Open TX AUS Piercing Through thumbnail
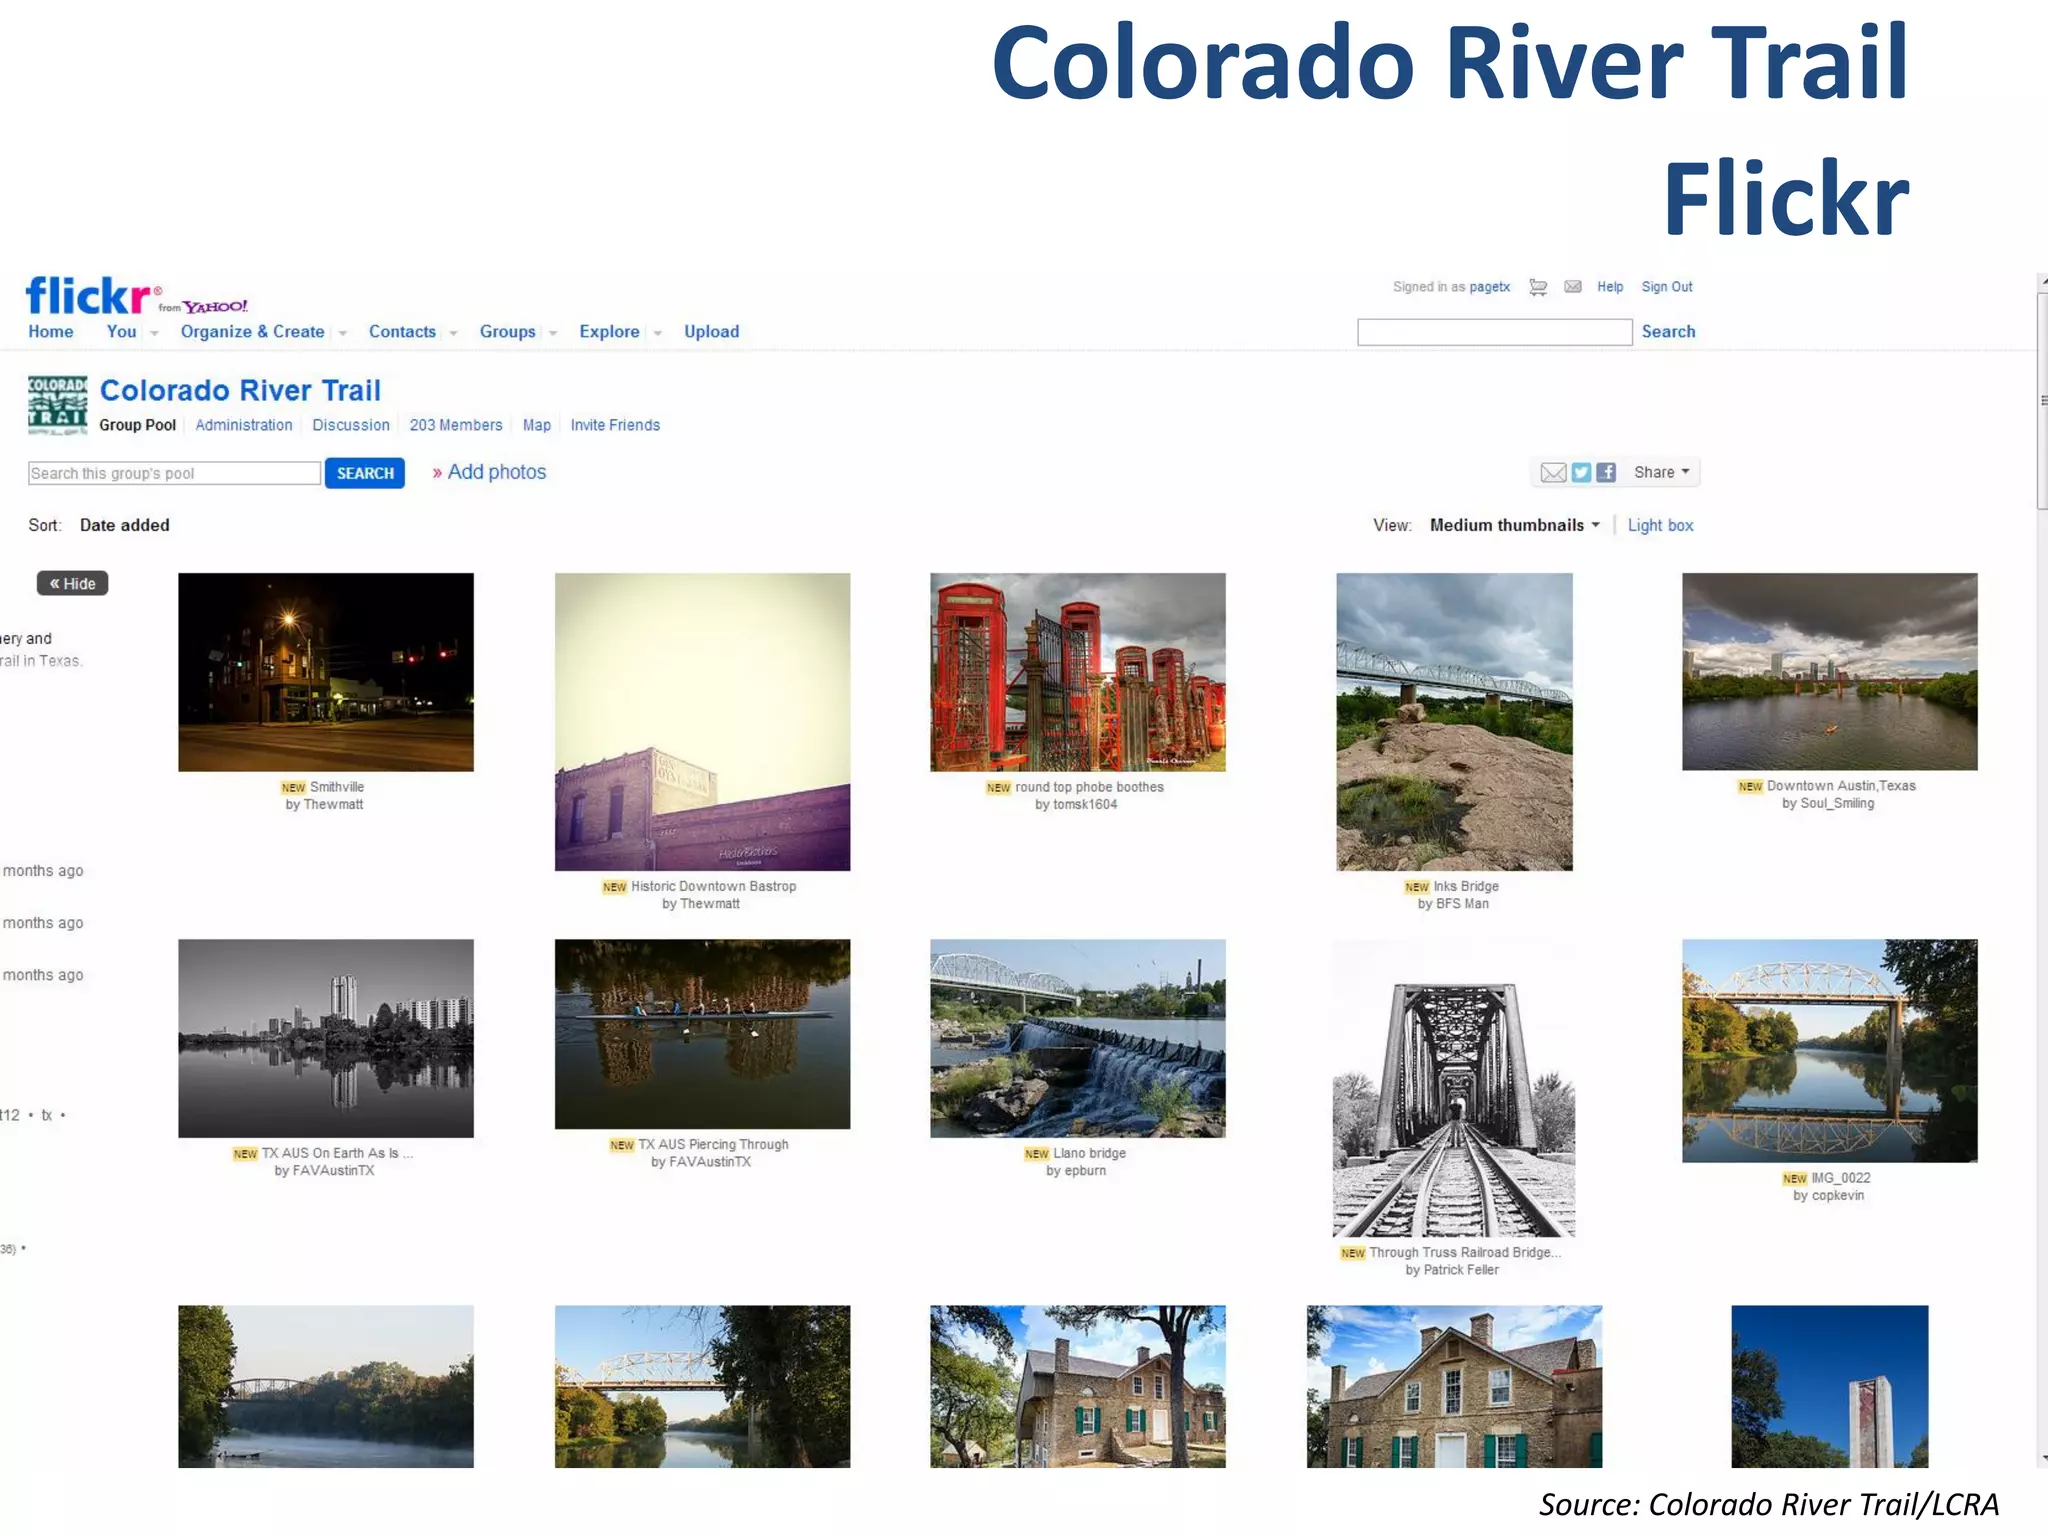The image size is (2048, 1536). (x=702, y=1034)
